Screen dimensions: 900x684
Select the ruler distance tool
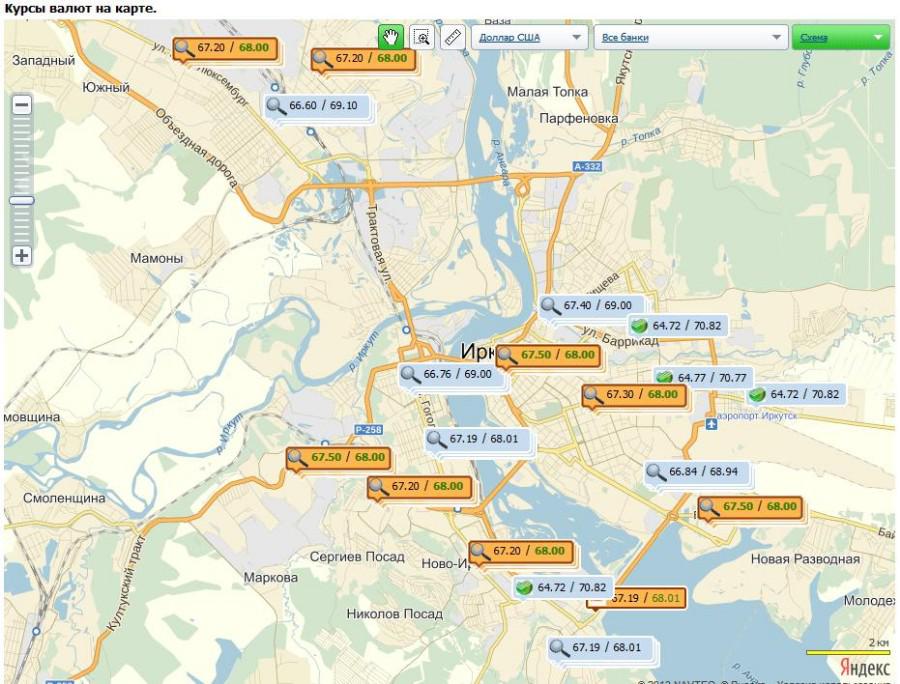453,37
